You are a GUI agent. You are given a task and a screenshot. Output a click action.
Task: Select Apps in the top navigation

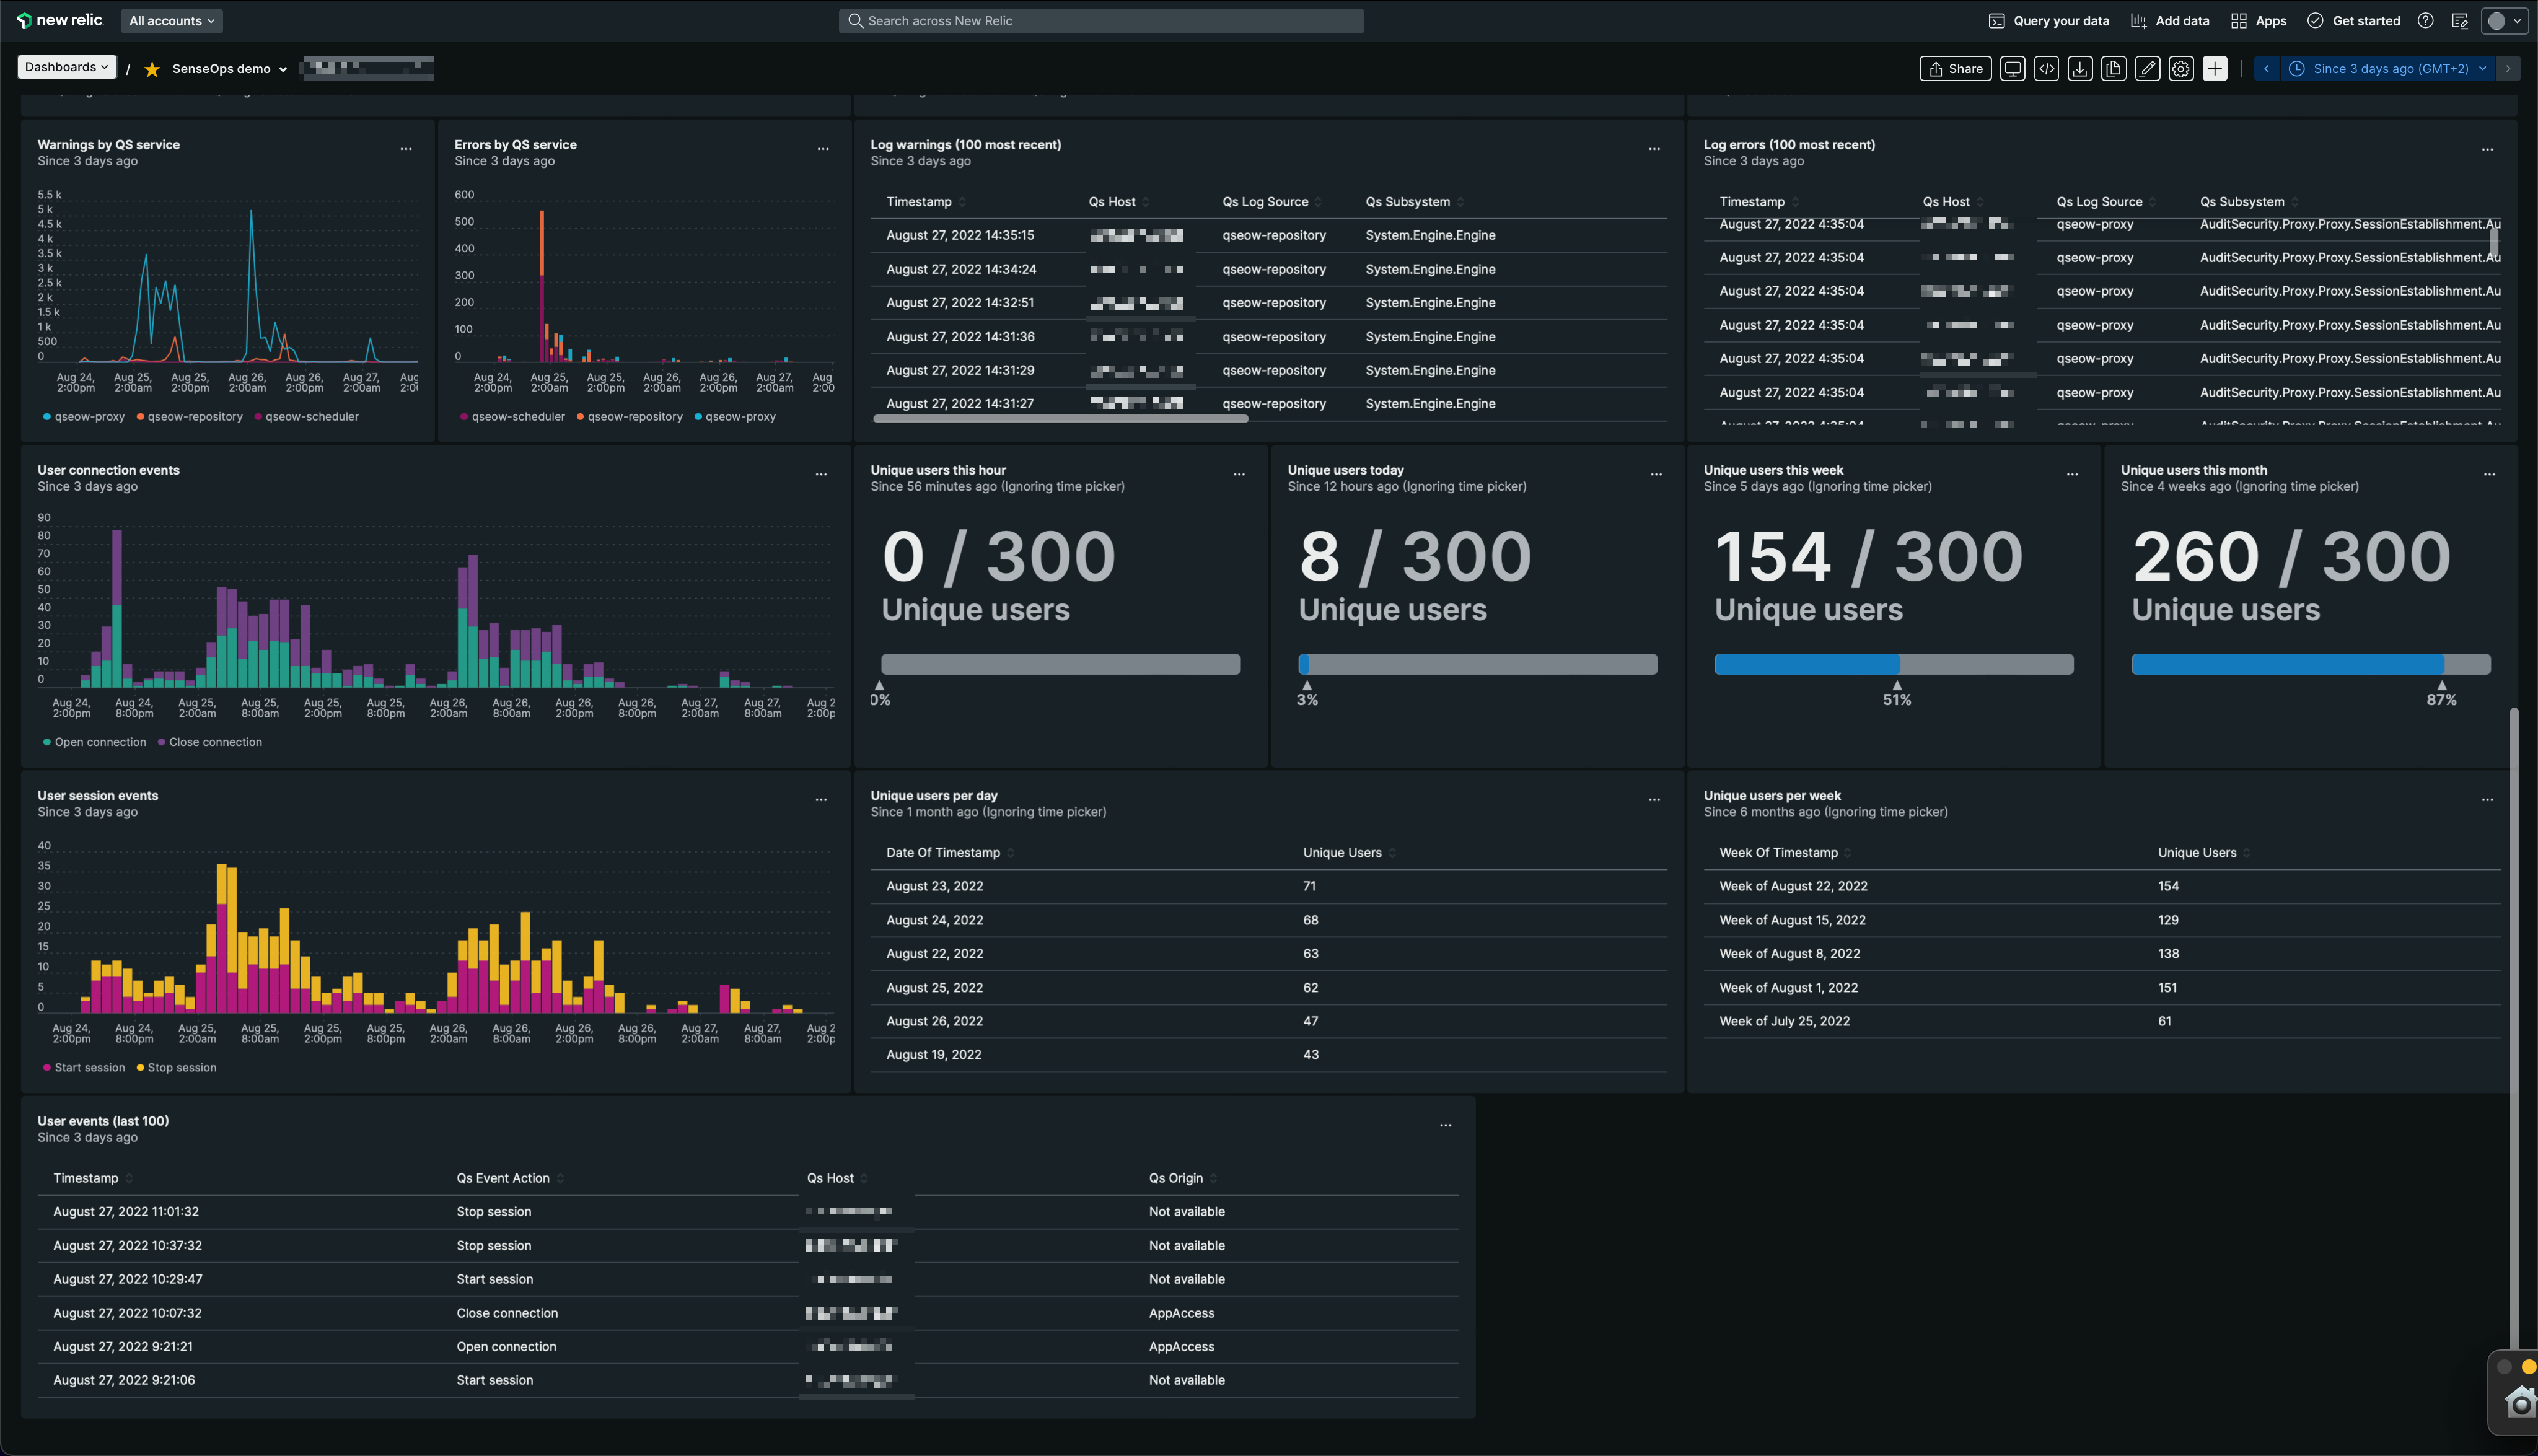2258,20
